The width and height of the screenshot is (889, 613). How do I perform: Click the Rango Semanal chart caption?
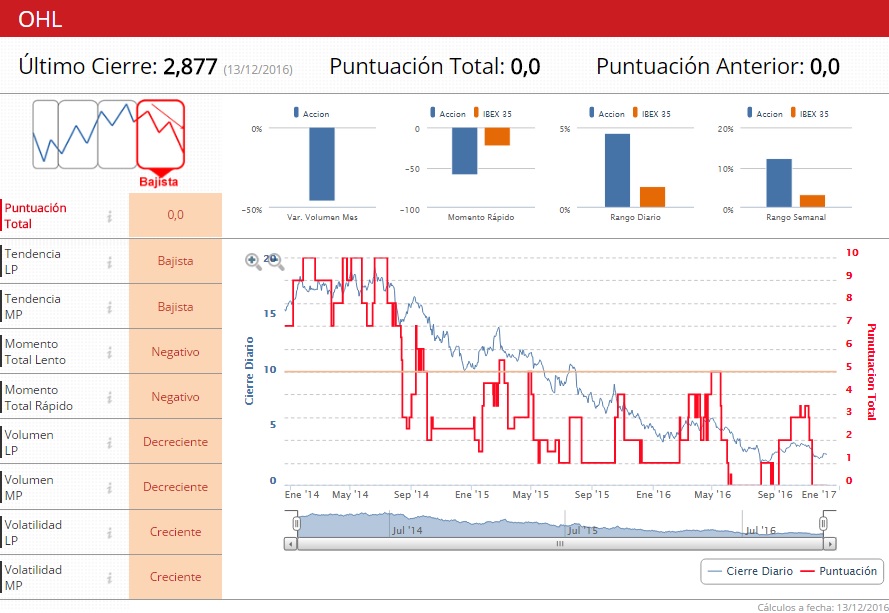[796, 217]
